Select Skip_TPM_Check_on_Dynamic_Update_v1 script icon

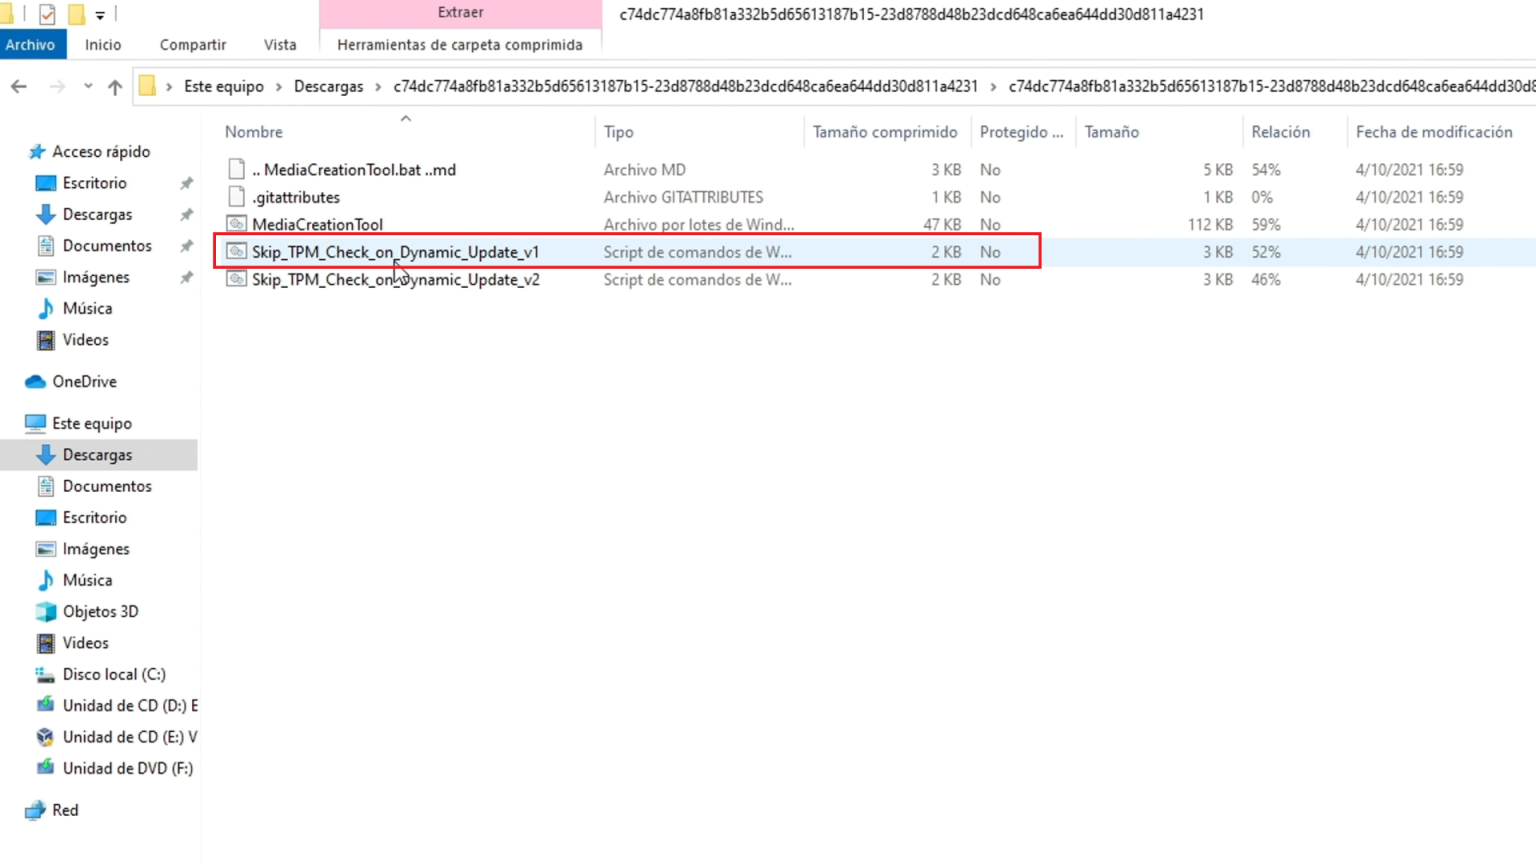coord(236,252)
